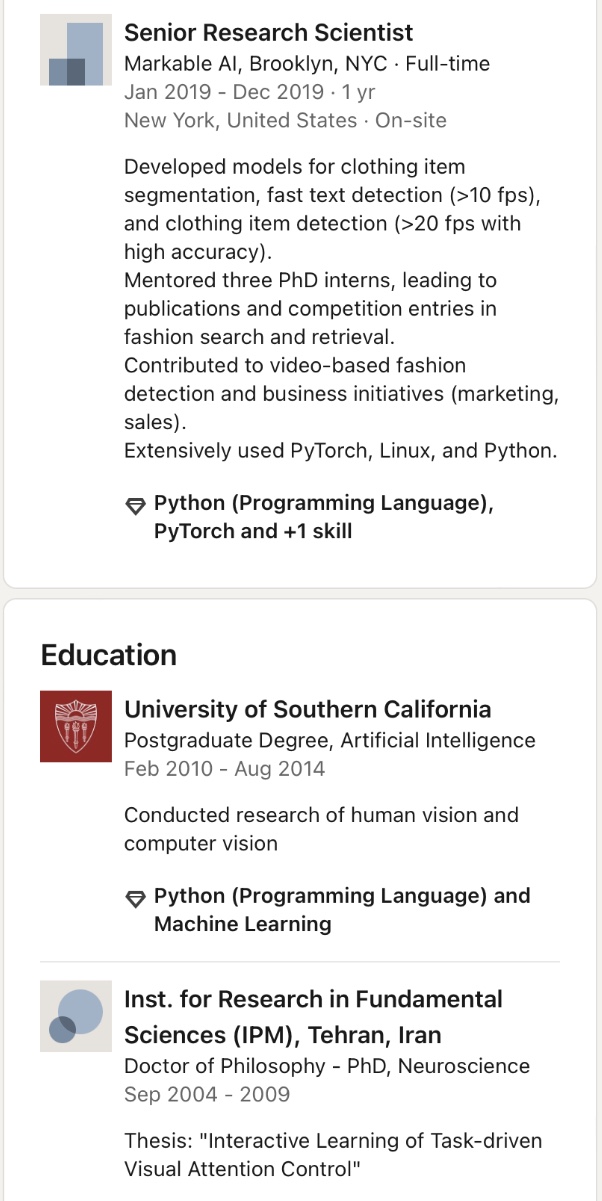The image size is (602, 1201).
Task: Open University of Southern California school page
Action: point(307,710)
